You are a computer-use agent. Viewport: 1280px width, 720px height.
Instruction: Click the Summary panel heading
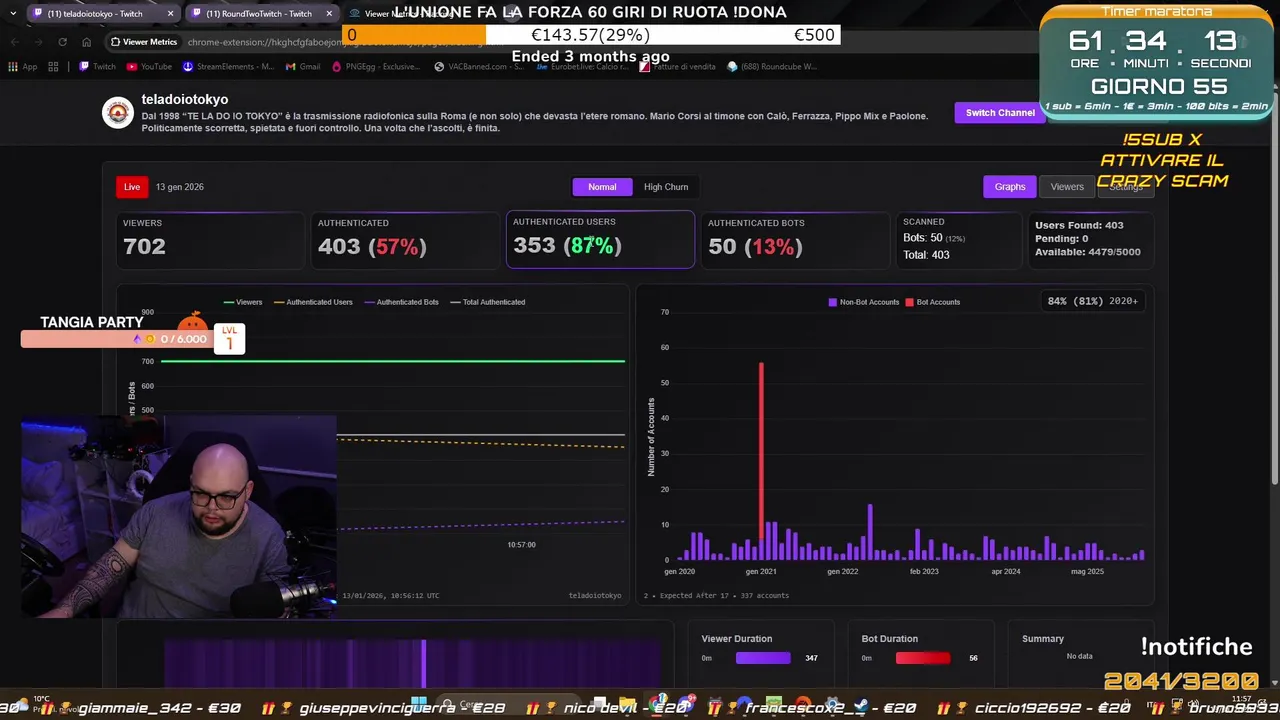click(x=1043, y=639)
